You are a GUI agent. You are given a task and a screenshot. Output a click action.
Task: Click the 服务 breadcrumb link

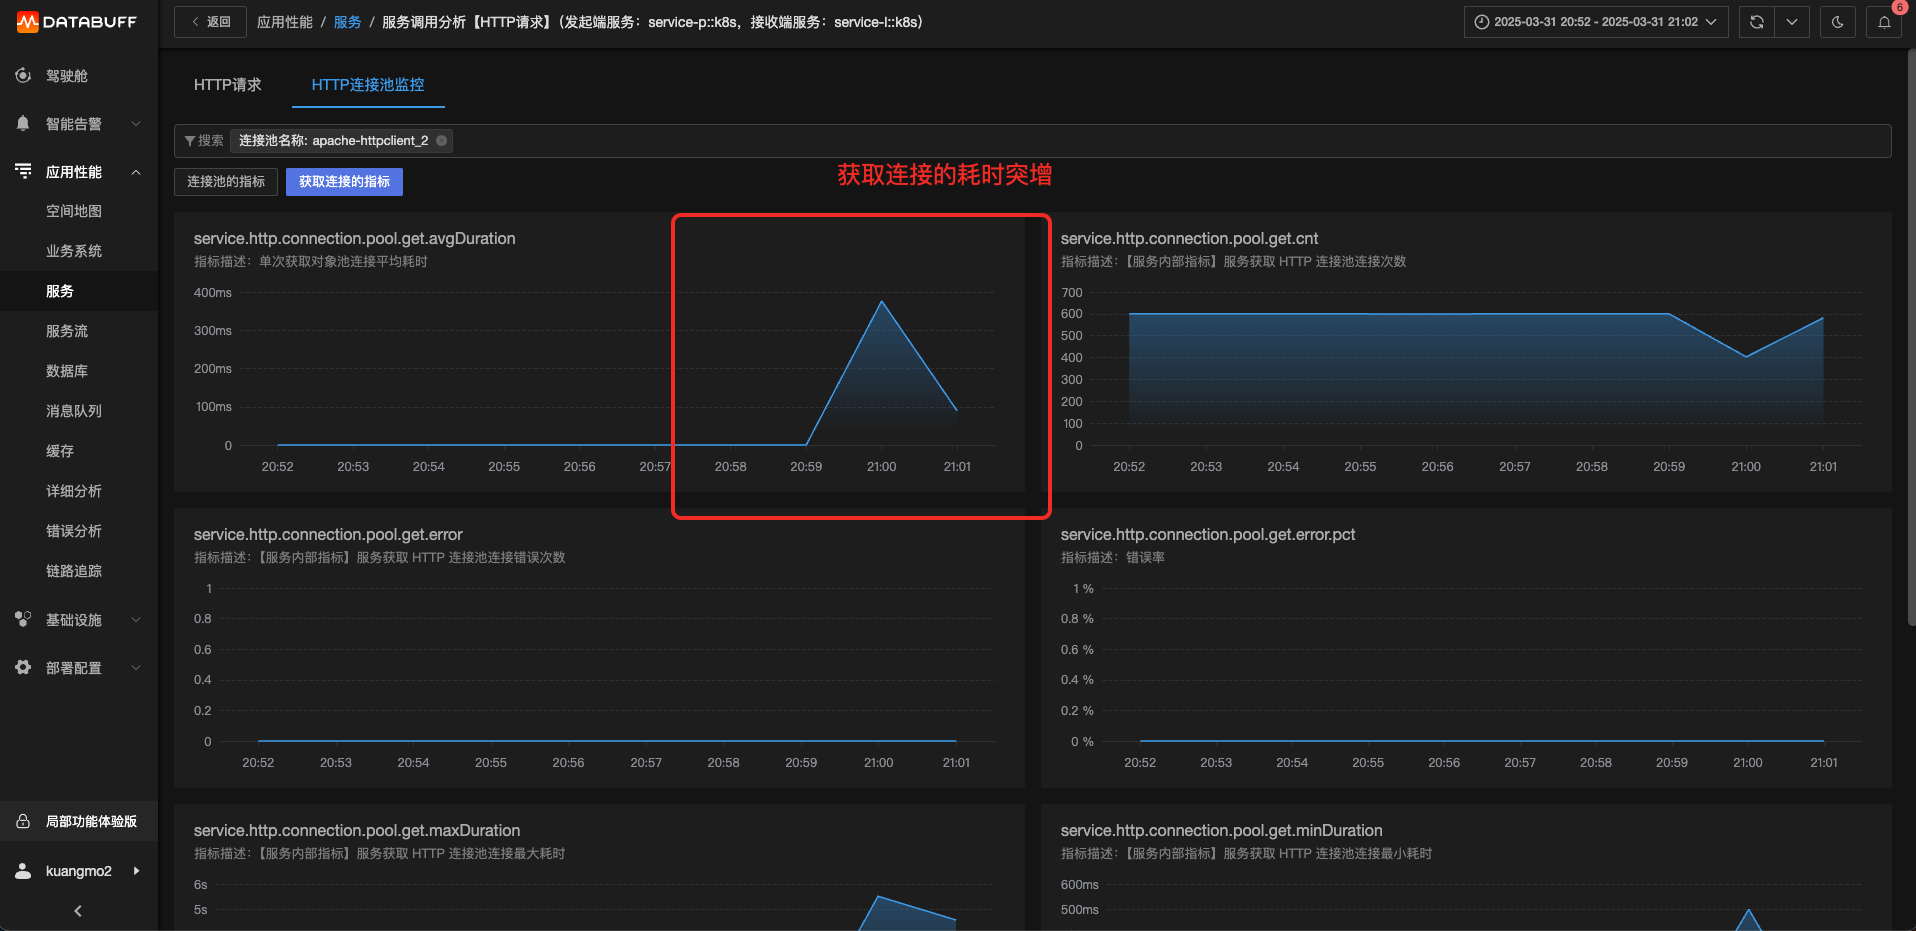point(347,22)
